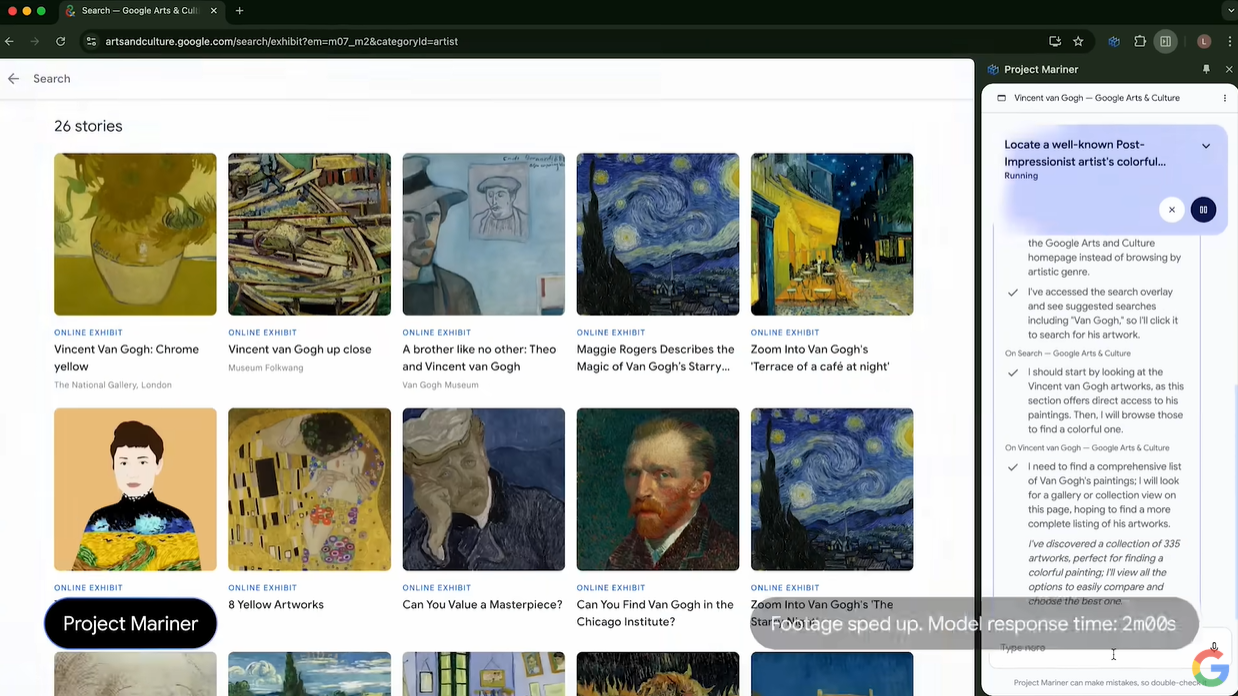Pause the running Mariner task
Viewport: 1238px width, 696px height.
tap(1203, 209)
